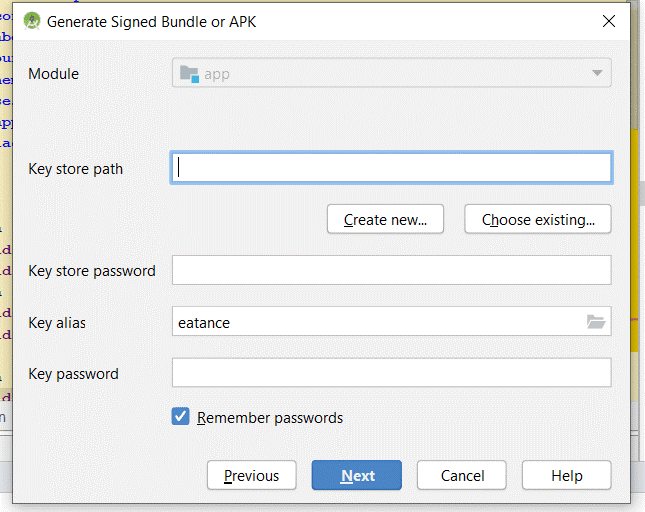Viewport: 645px width, 512px height.
Task: Click the Android Studio icon in title bar
Action: point(32,21)
